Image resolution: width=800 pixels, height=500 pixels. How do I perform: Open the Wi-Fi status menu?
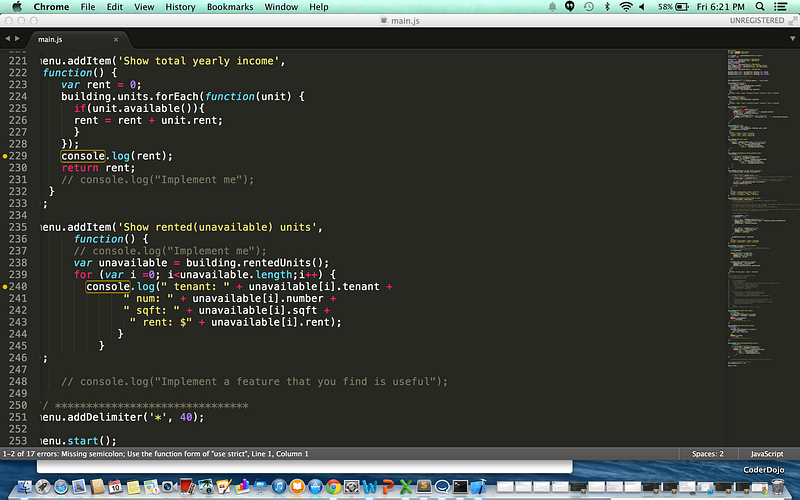[626, 7]
